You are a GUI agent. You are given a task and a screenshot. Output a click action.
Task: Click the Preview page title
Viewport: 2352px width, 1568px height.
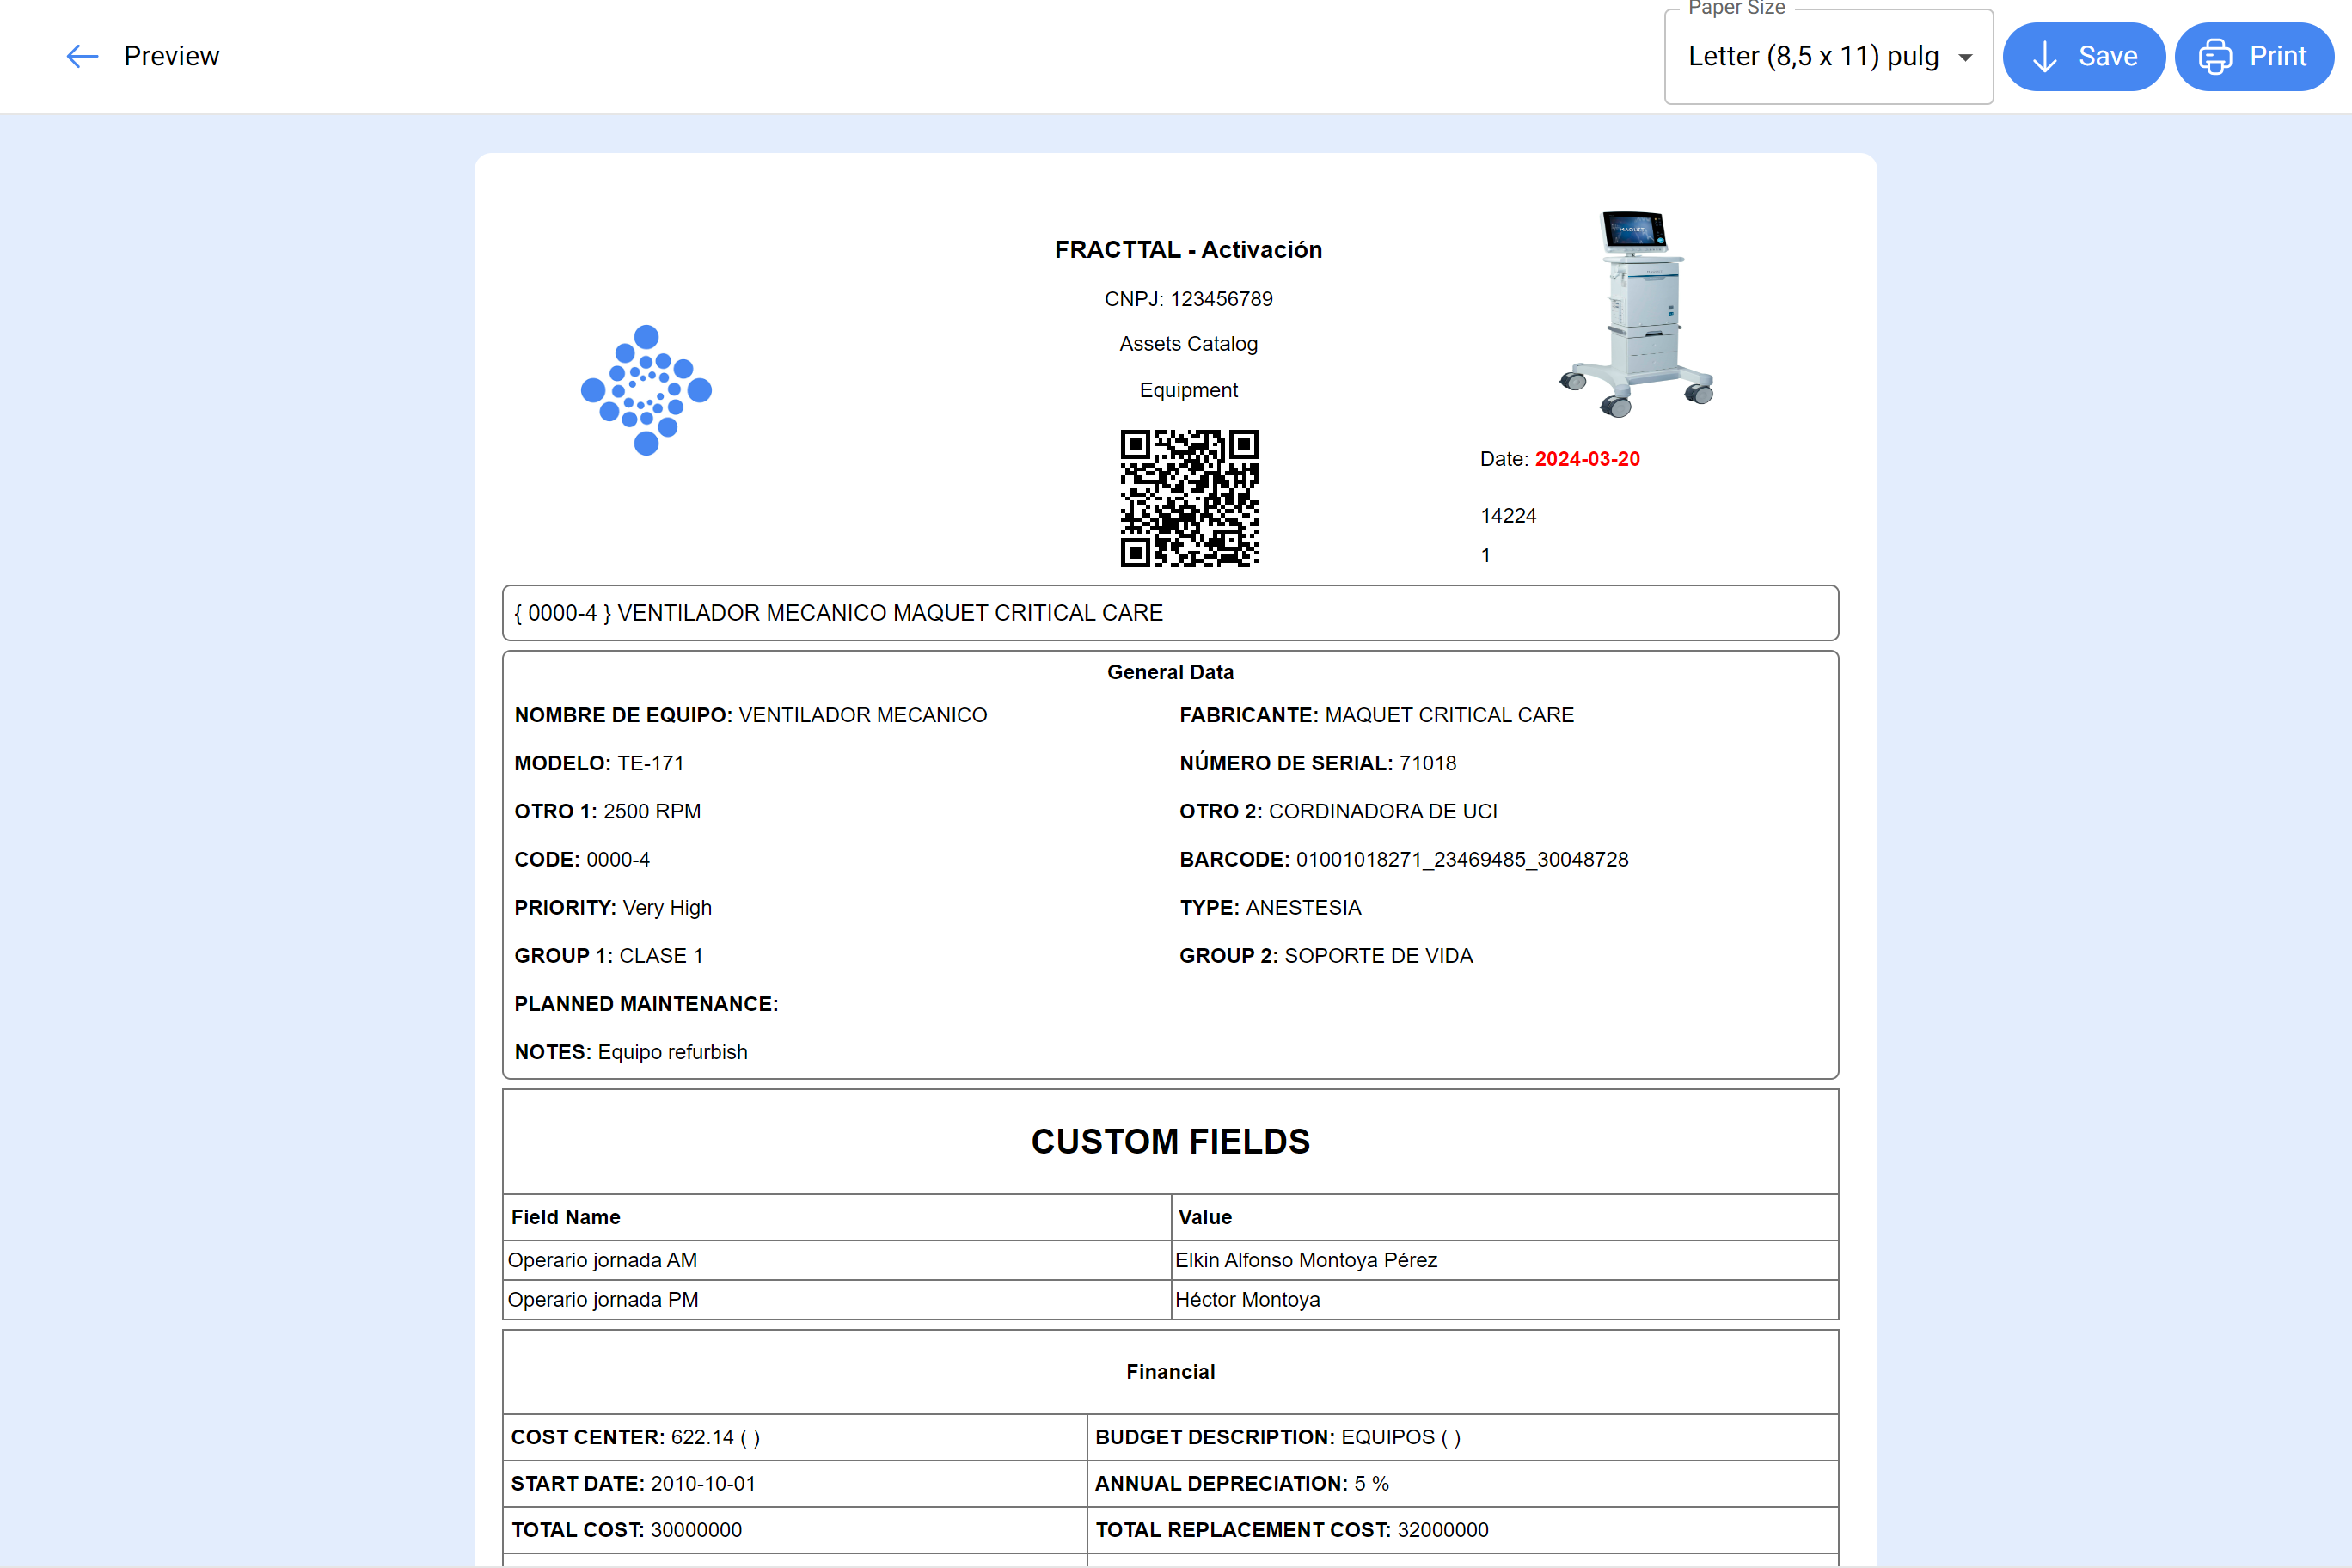coord(171,56)
